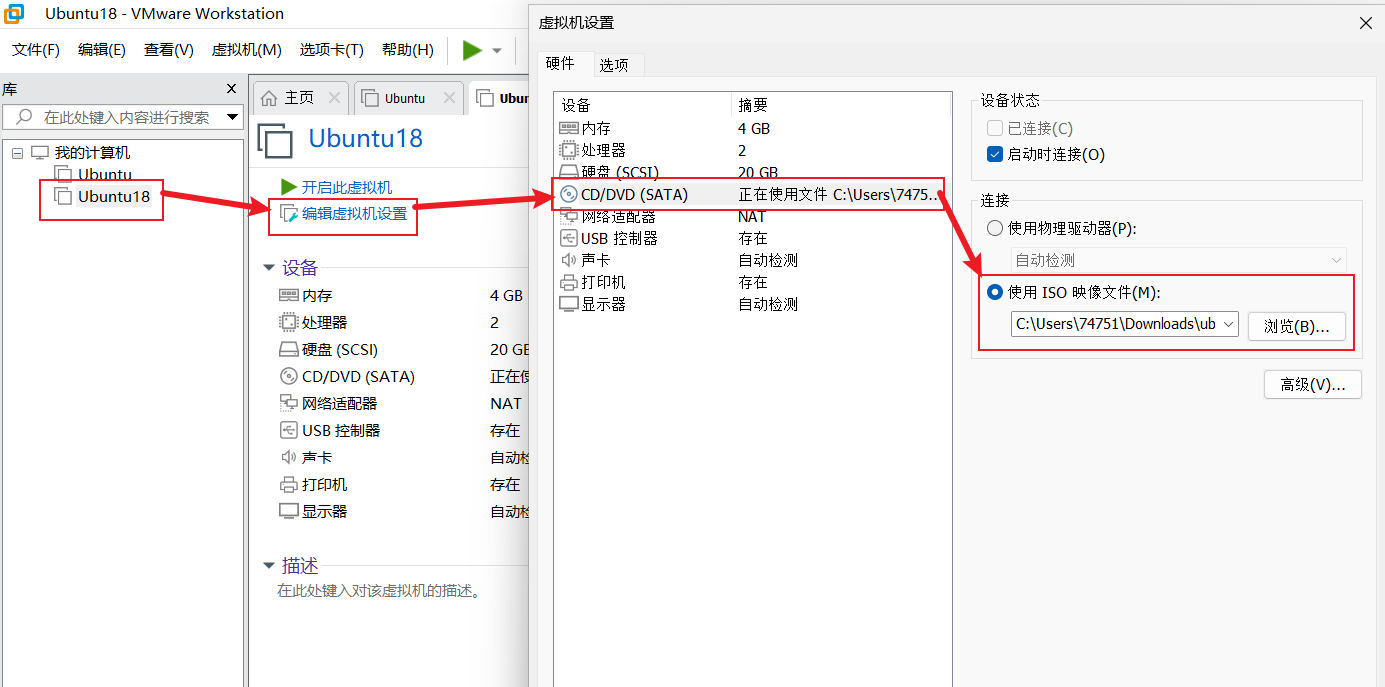Collapse the 我的计算机 tree node
Image resolution: width=1385 pixels, height=687 pixels.
coord(18,153)
